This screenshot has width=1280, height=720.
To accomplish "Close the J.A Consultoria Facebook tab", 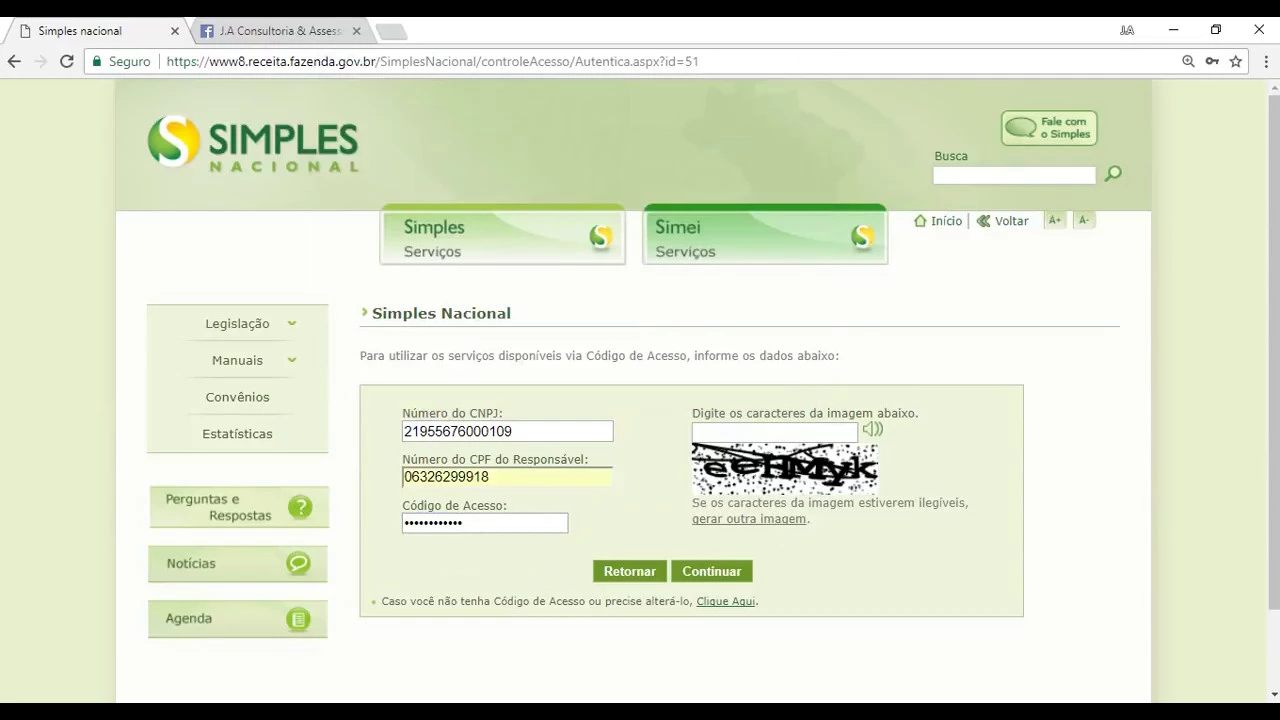I will pyautogui.click(x=356, y=31).
